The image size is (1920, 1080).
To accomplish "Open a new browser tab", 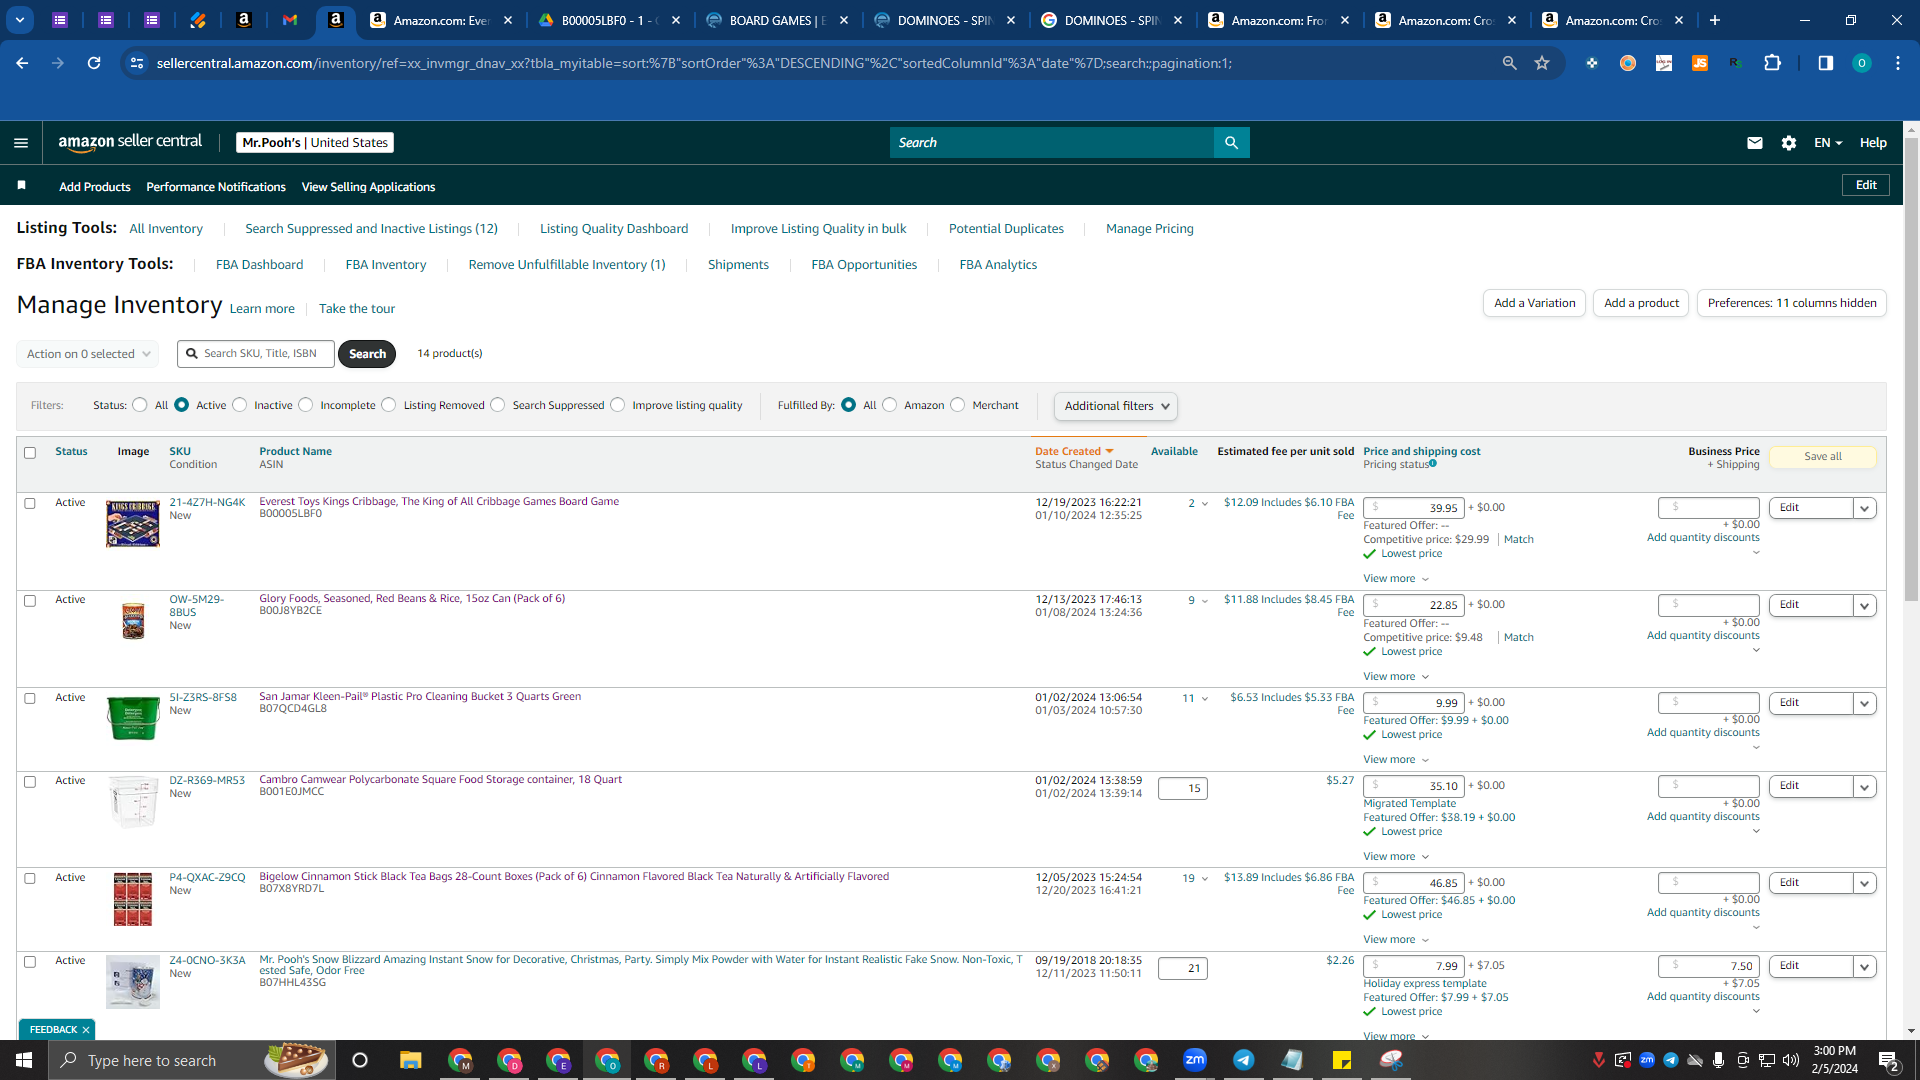I will click(x=1714, y=20).
